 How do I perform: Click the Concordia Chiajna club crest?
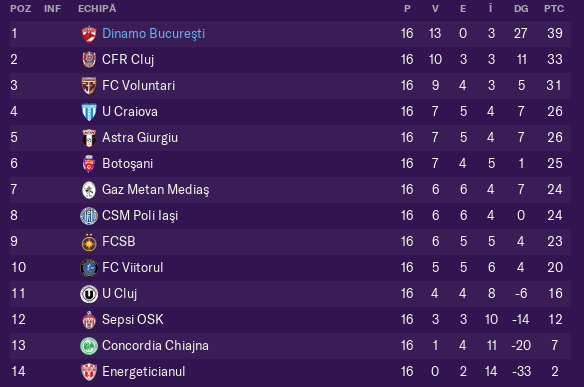[x=89, y=346]
